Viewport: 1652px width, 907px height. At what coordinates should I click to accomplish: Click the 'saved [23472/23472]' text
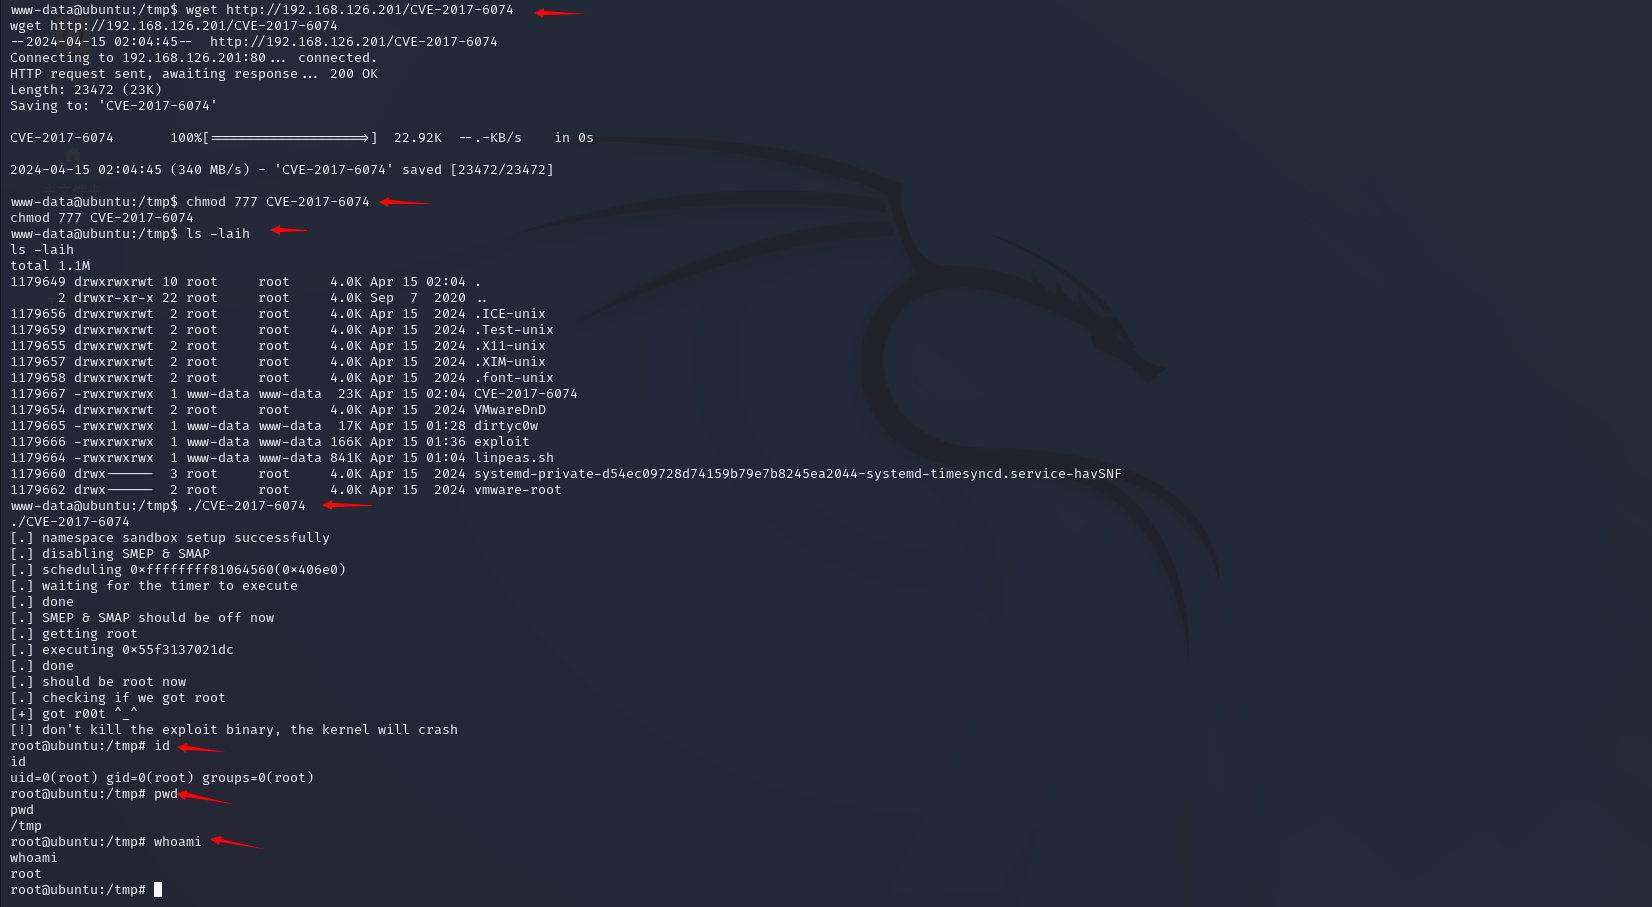pos(478,170)
